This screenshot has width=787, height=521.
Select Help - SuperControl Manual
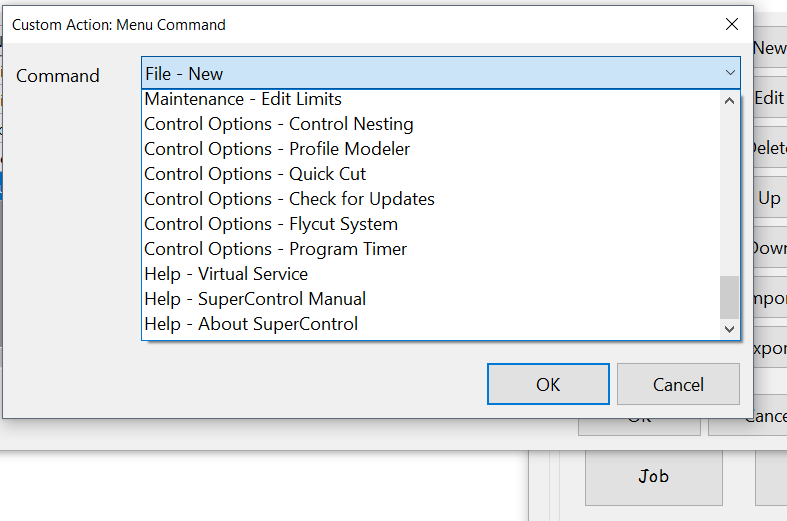431,299
